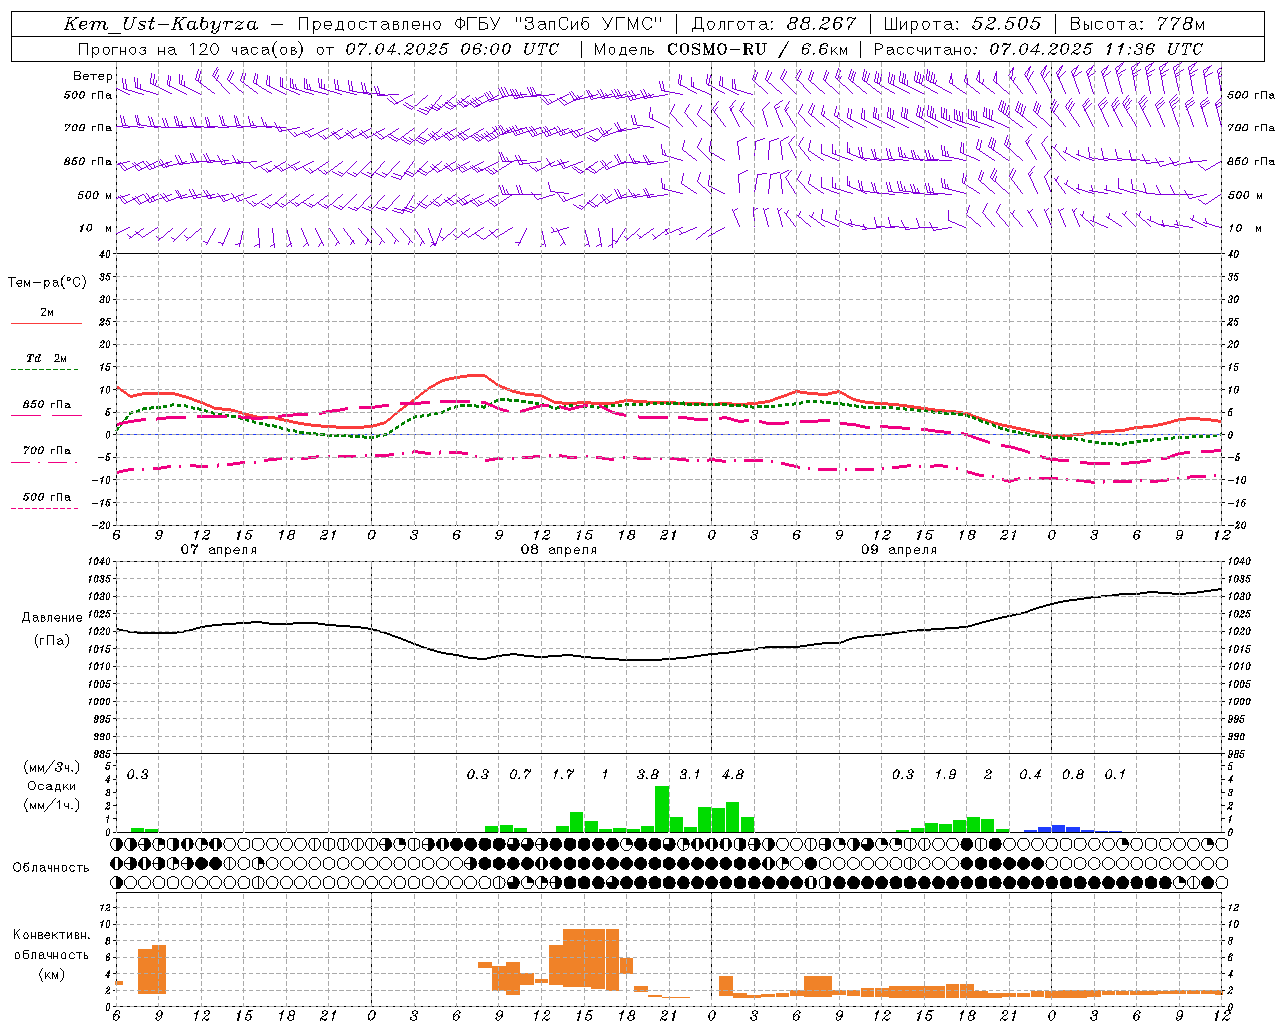
Task: Click the (мм/1ч.) hourly precipitation unit label
Action: [x=50, y=805]
